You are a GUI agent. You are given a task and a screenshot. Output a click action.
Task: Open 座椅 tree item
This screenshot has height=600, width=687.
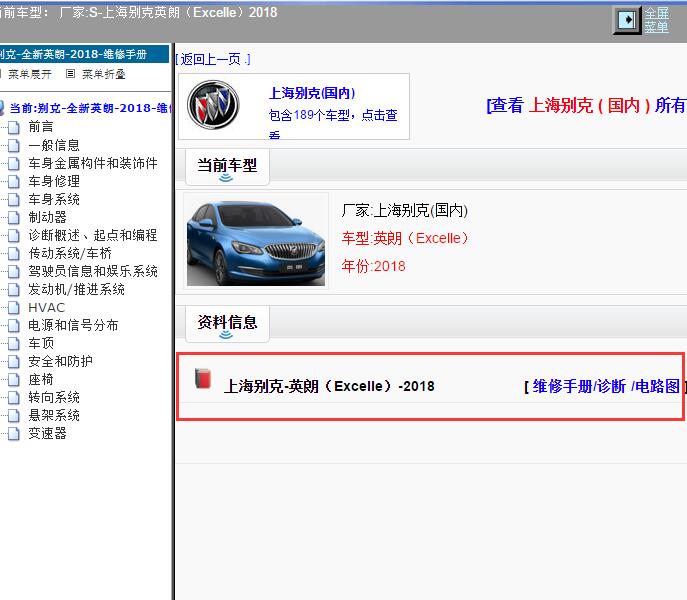click(41, 379)
